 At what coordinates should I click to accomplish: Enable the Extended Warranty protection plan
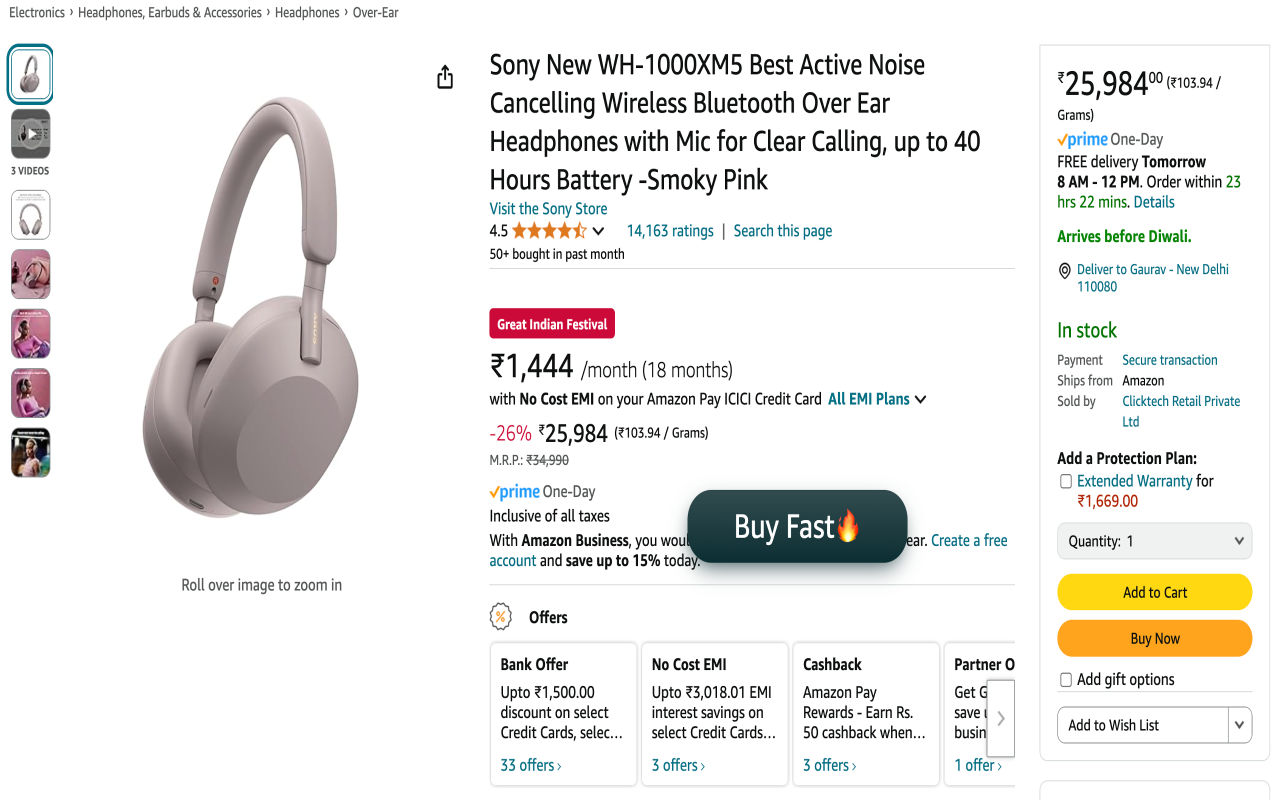1066,481
